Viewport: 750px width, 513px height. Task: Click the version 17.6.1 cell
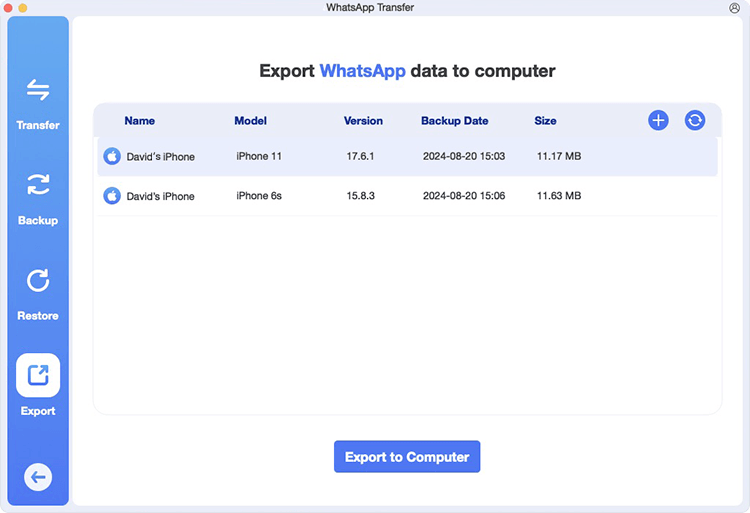pos(360,156)
